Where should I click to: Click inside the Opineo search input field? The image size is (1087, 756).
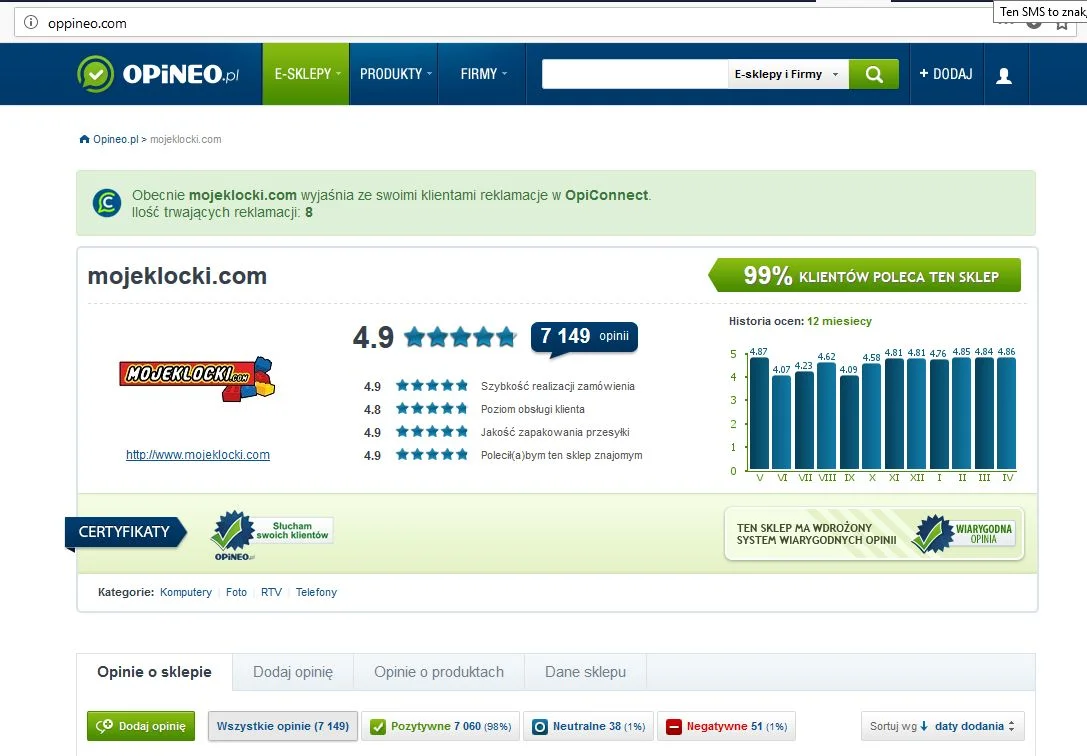click(x=634, y=74)
